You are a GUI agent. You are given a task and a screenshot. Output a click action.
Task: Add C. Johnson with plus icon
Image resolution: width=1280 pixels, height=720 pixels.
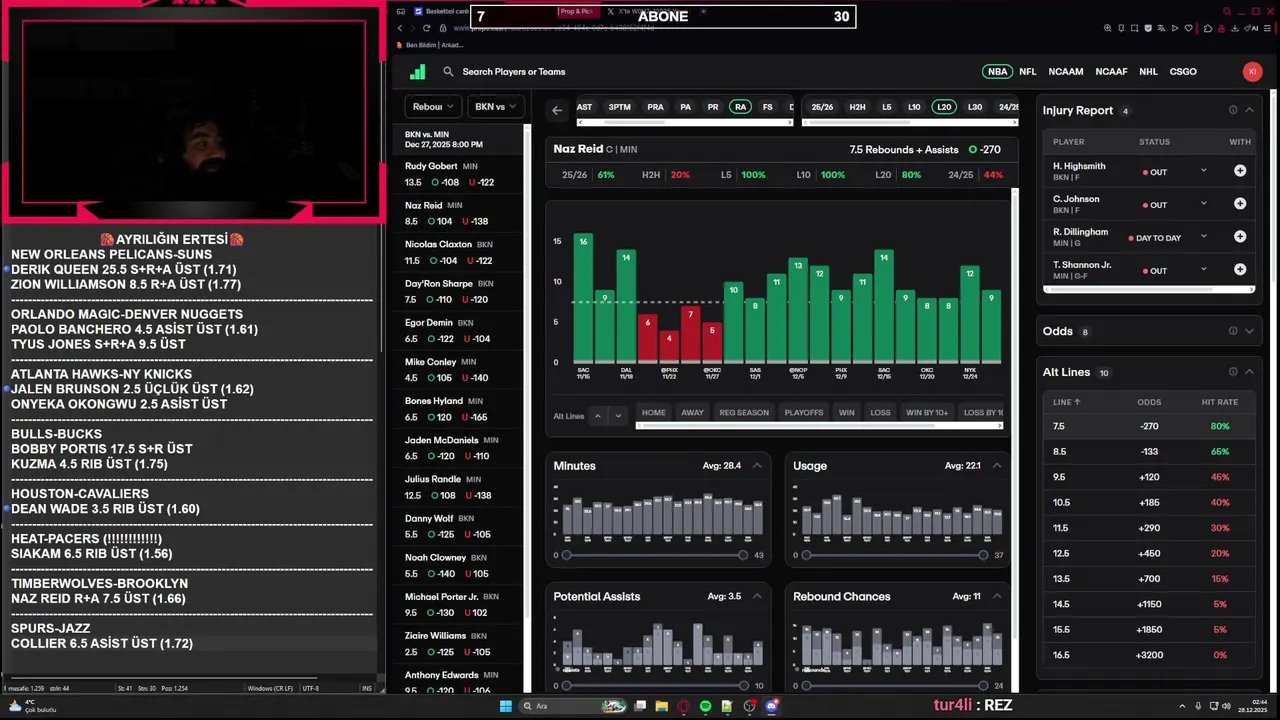(1240, 204)
